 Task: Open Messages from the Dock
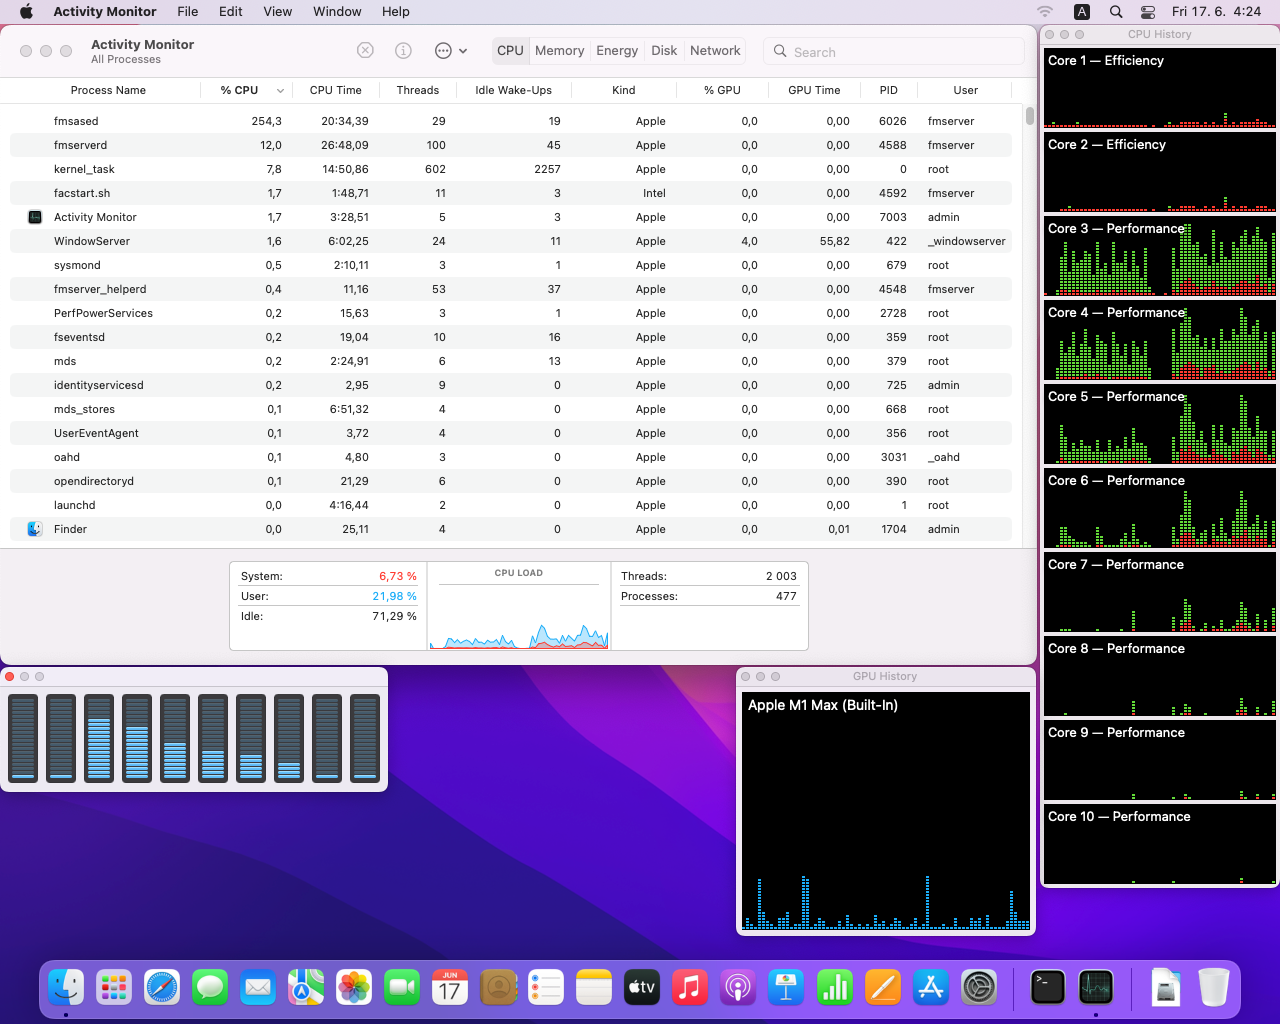[210, 988]
